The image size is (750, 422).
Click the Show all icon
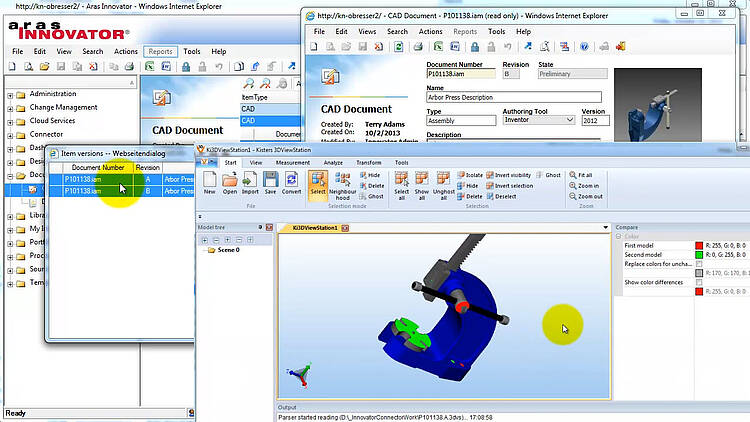coord(421,186)
